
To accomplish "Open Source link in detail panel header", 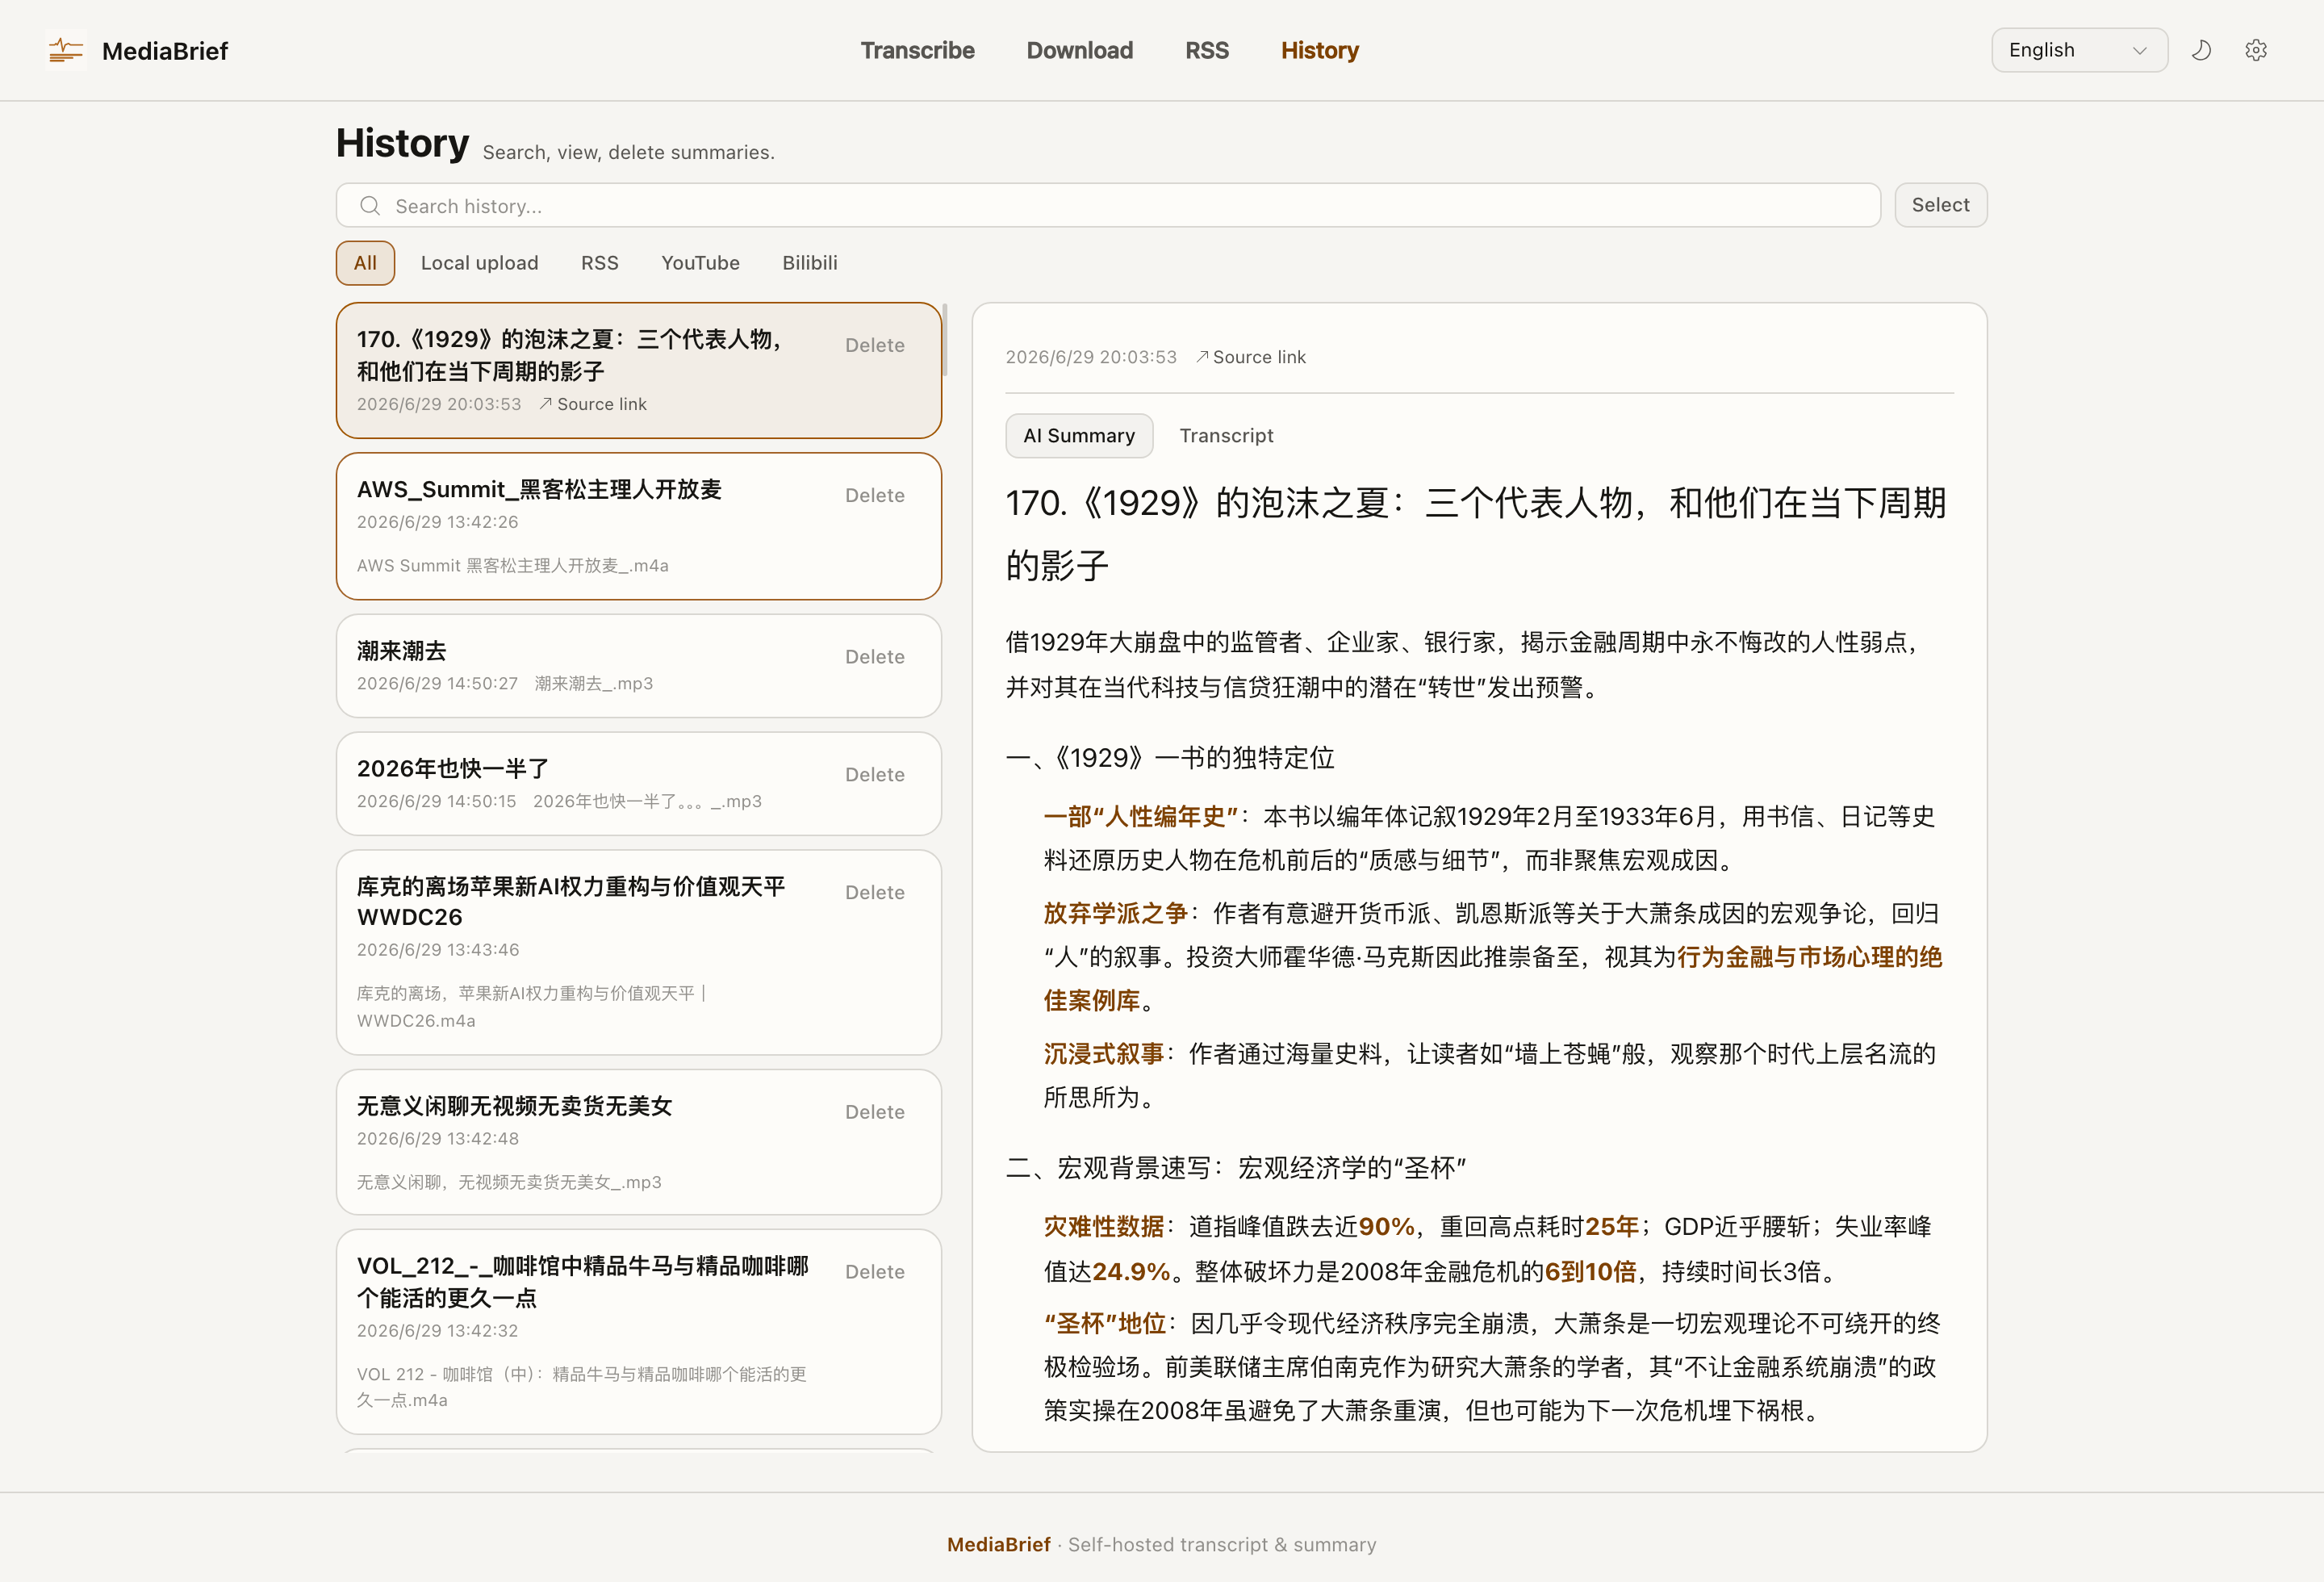I will pos(1250,357).
